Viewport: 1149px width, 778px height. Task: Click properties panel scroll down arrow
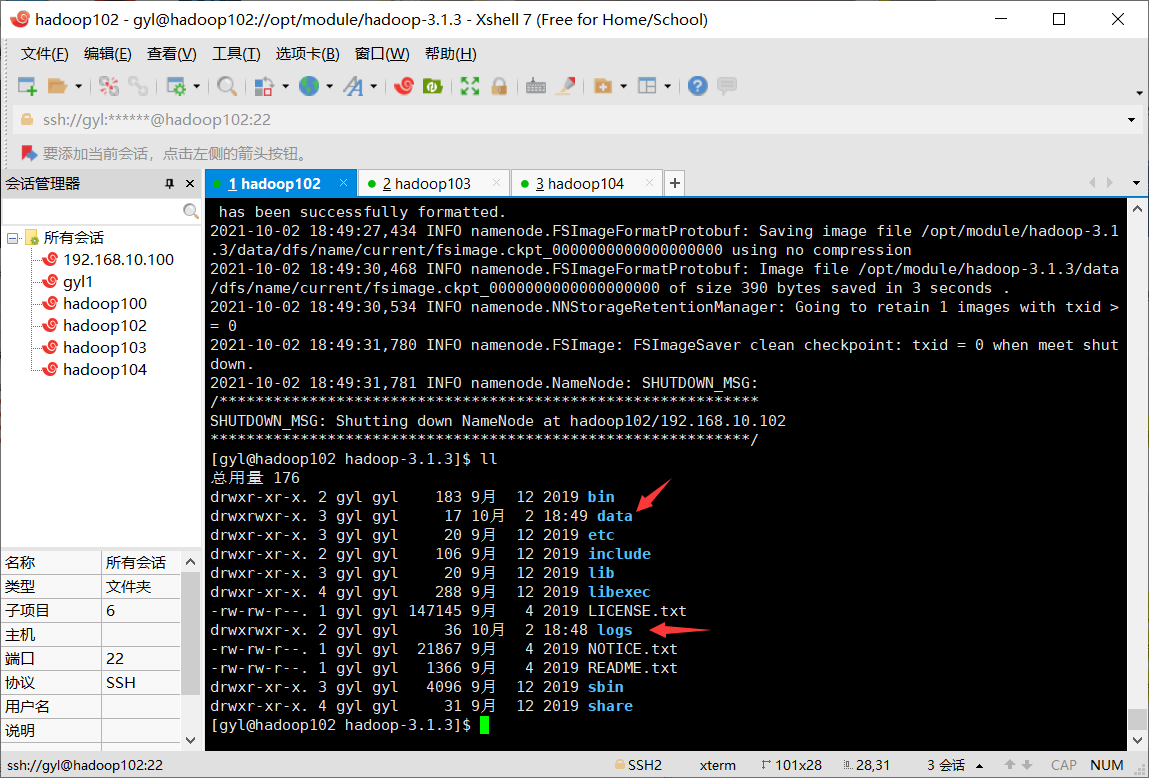coord(191,740)
